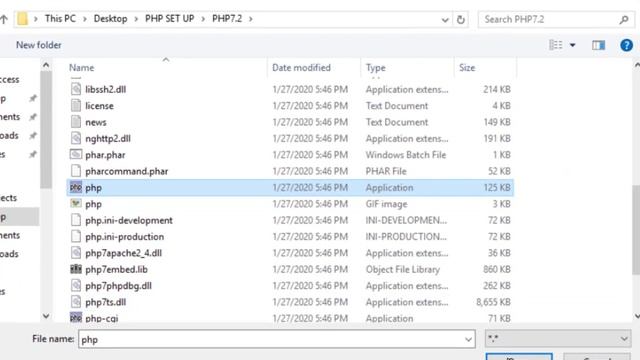Image resolution: width=640 pixels, height=360 pixels.
Task: Click the New folder button
Action: click(39, 45)
